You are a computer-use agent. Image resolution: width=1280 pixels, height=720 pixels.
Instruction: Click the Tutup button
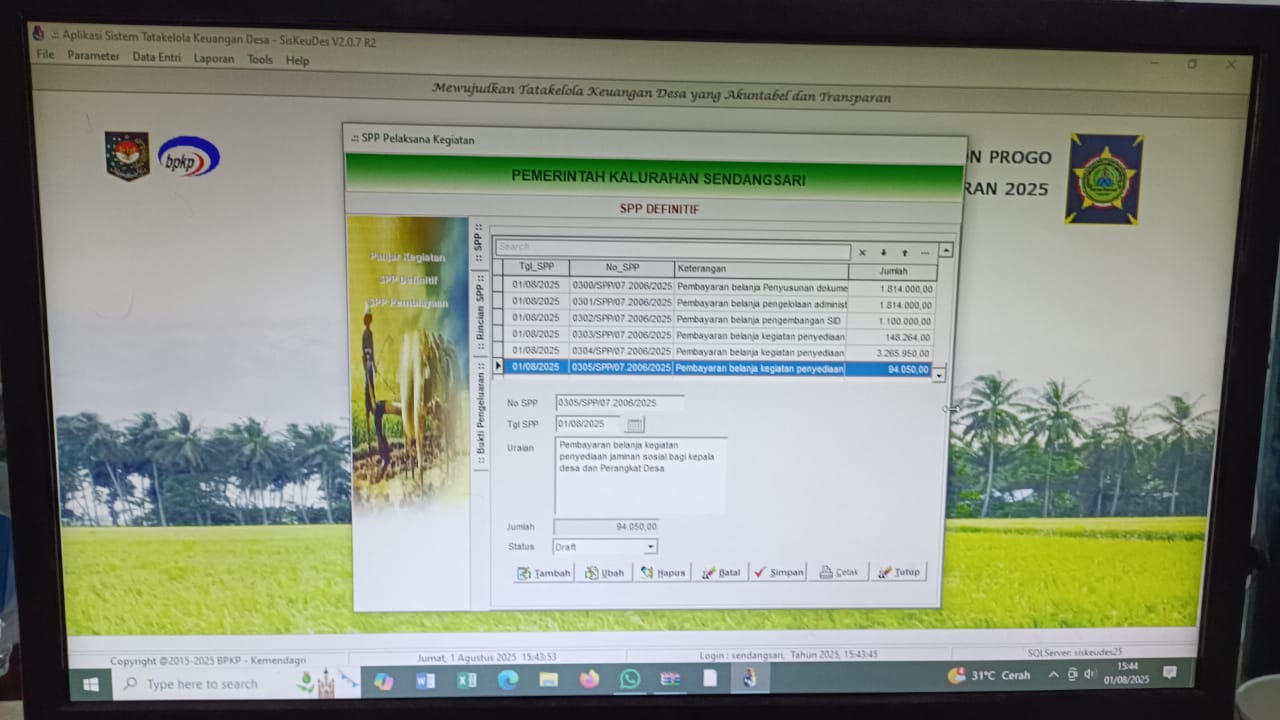tap(898, 573)
